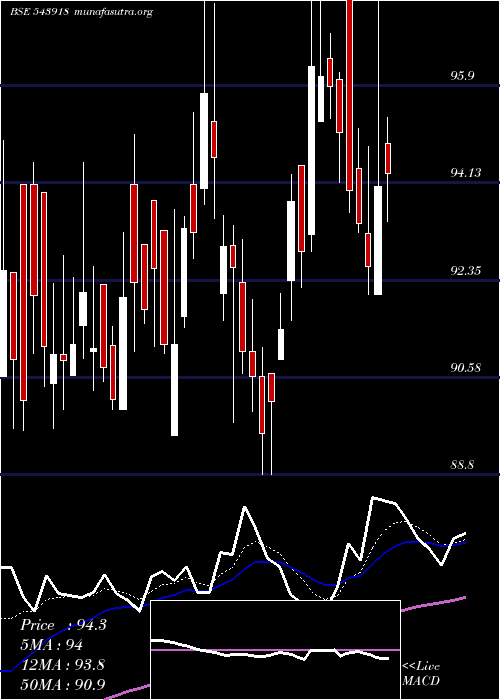The width and height of the screenshot is (500, 700).
Task: Click the 'Price : 94.3' readout
Action: (63, 625)
